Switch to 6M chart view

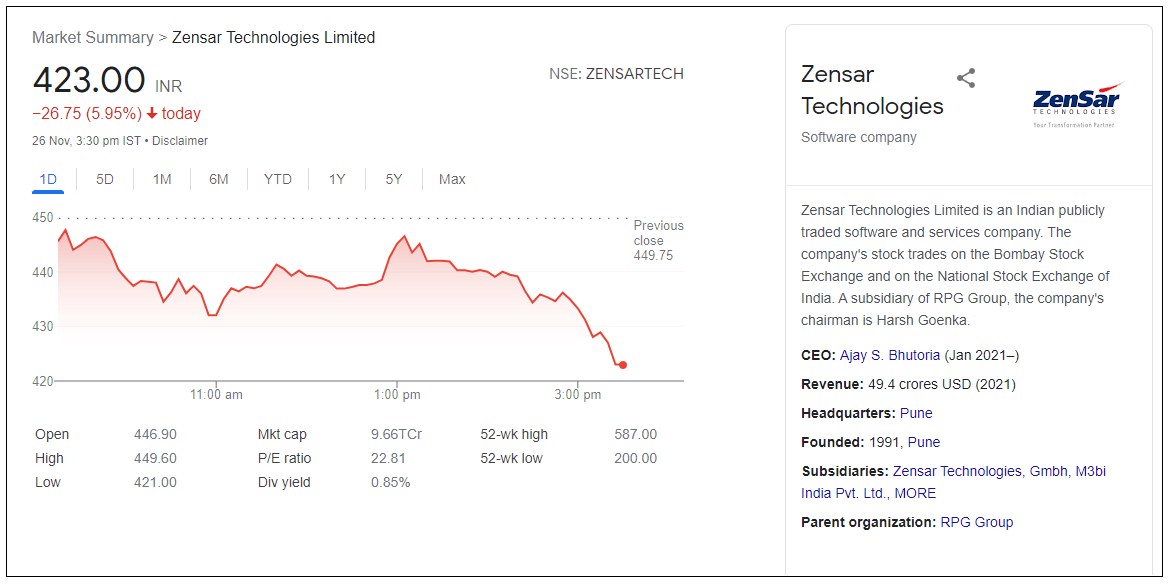[x=219, y=179]
